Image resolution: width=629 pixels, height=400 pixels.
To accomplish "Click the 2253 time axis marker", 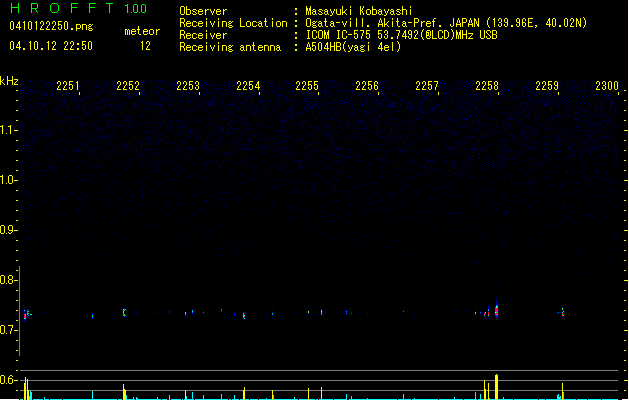I will pos(188,85).
